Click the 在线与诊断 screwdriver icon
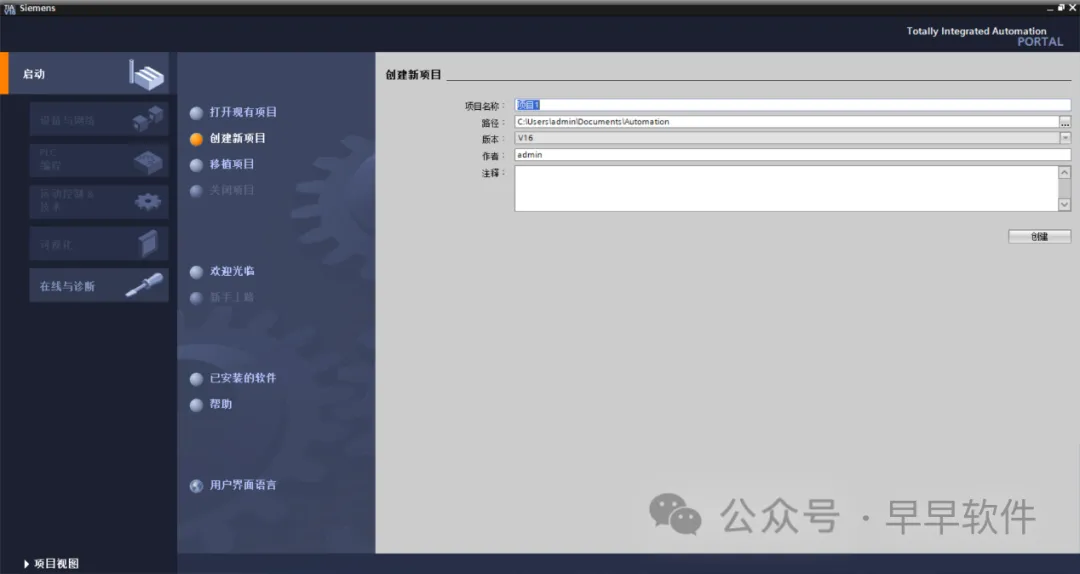This screenshot has height=574, width=1080. [x=145, y=285]
